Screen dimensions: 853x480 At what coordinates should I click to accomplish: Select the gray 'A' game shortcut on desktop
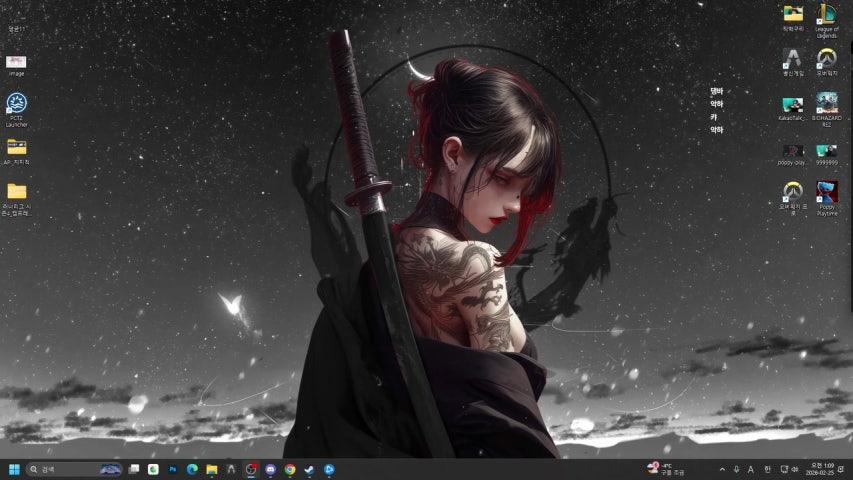pos(792,62)
